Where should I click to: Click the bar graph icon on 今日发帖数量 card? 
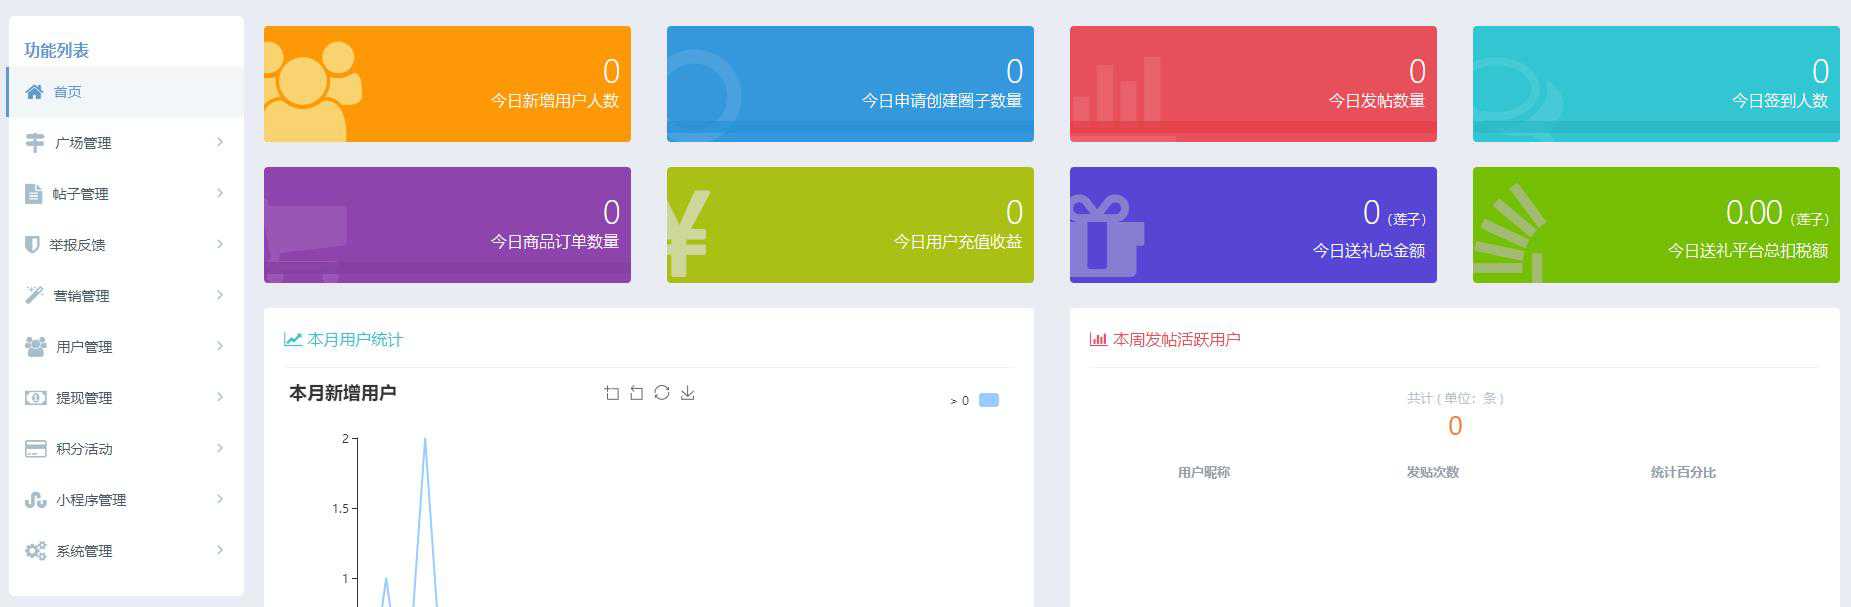(1117, 89)
